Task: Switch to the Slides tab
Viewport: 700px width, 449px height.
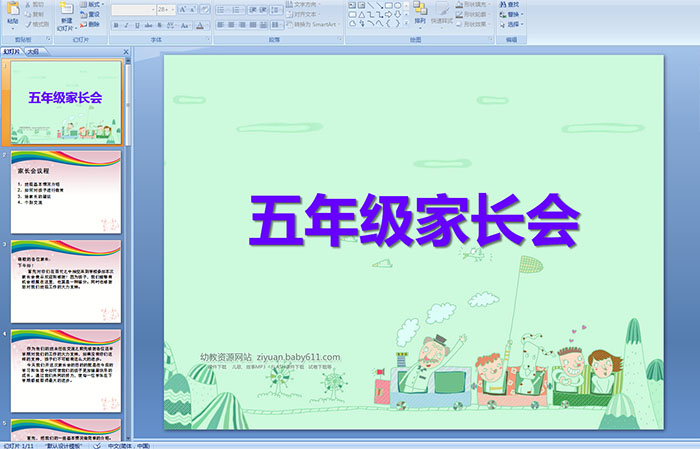Action: [x=12, y=52]
